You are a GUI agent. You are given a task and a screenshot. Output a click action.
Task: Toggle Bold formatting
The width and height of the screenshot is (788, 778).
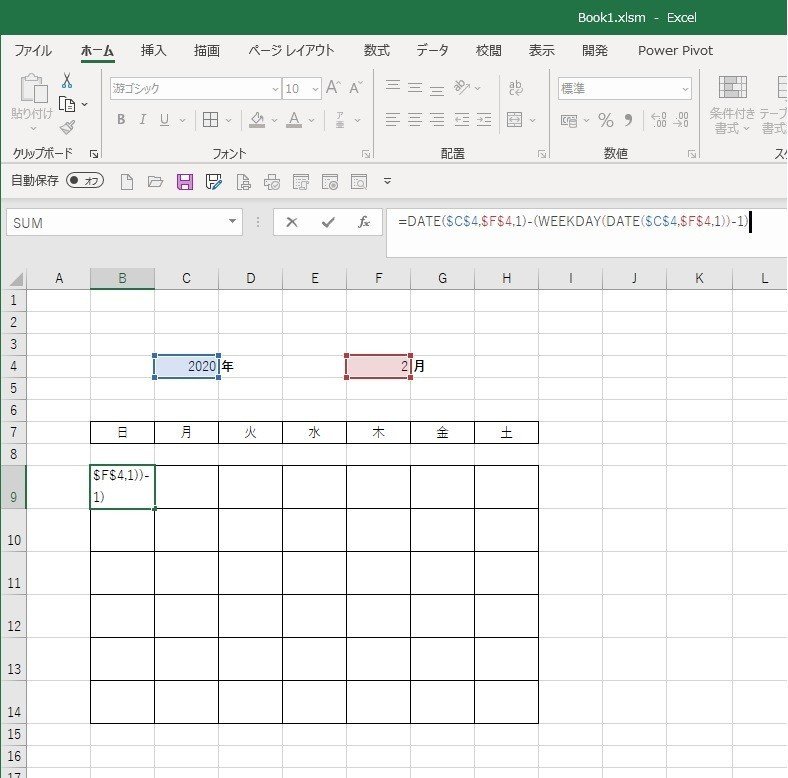[121, 120]
